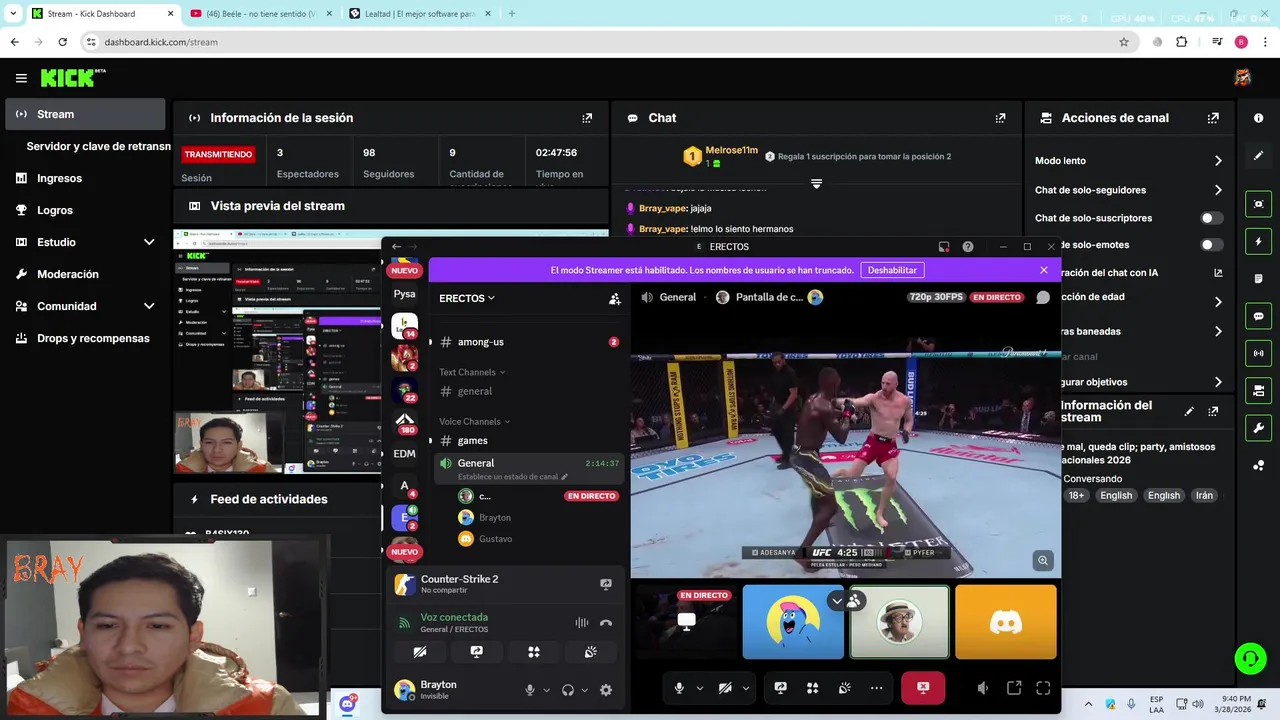Collapse the Text Channels category
This screenshot has height=720, width=1280.
point(472,372)
